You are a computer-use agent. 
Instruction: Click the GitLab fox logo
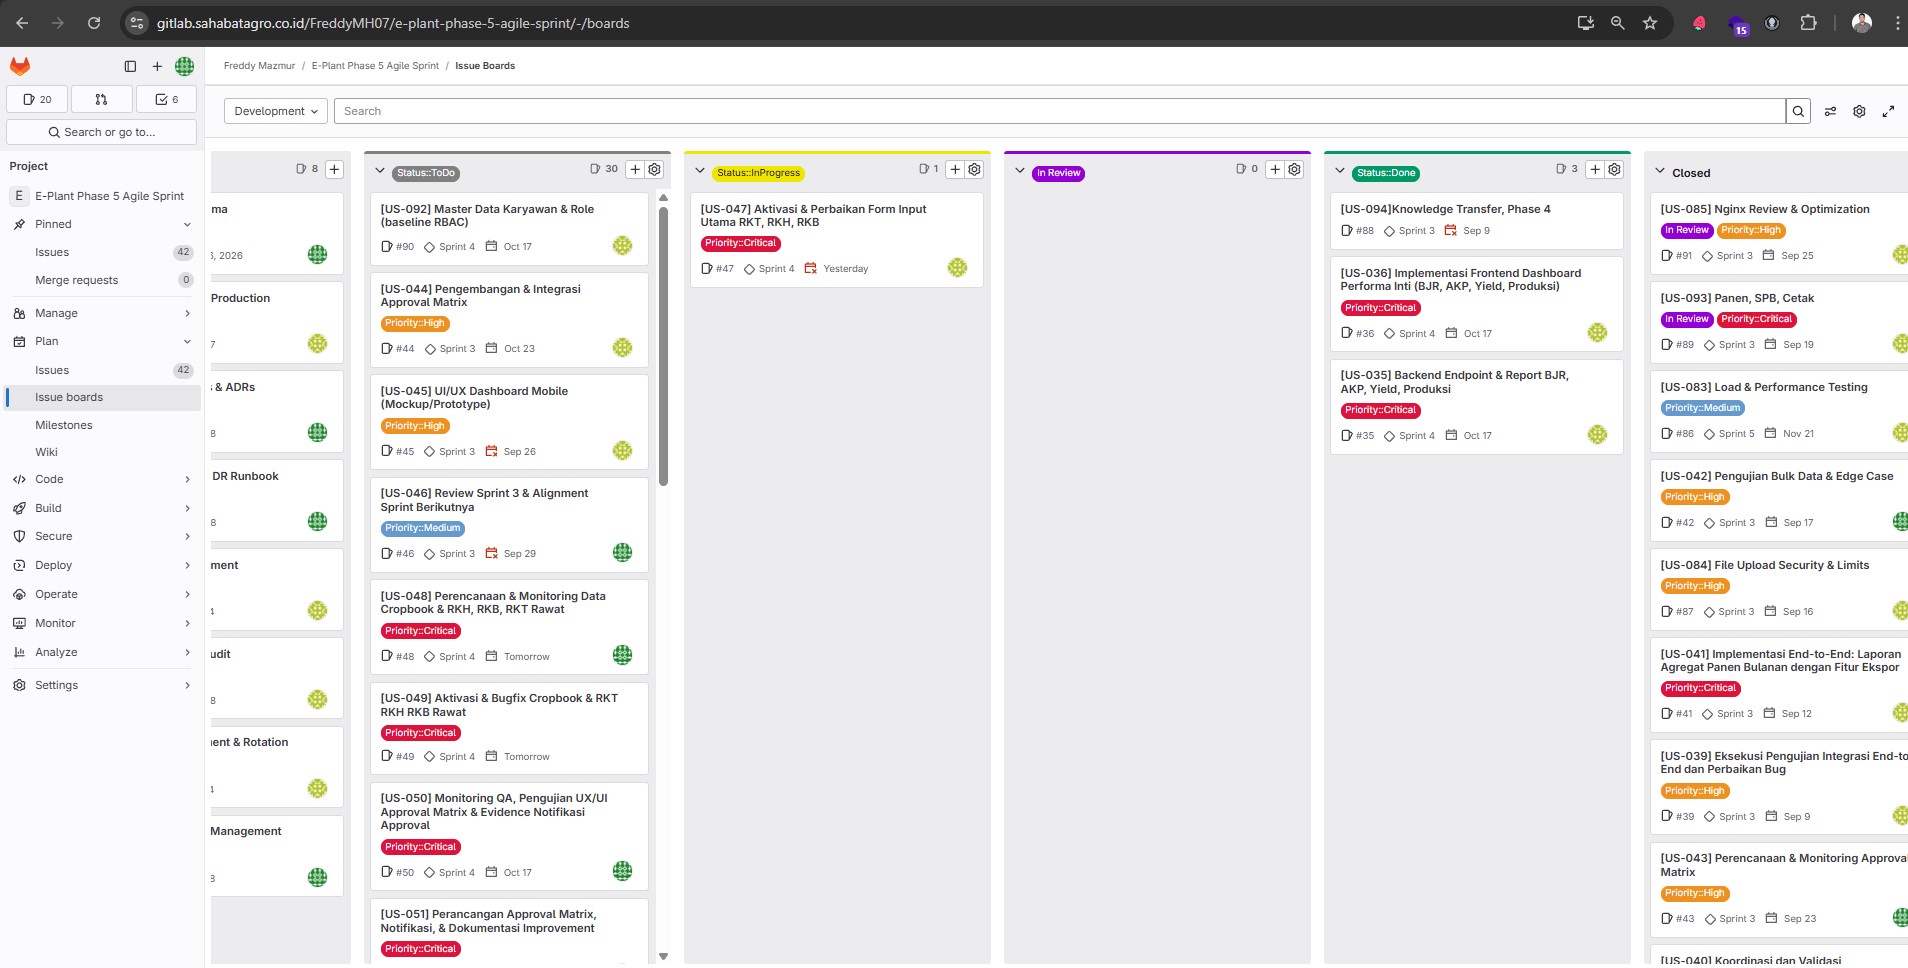[x=20, y=66]
